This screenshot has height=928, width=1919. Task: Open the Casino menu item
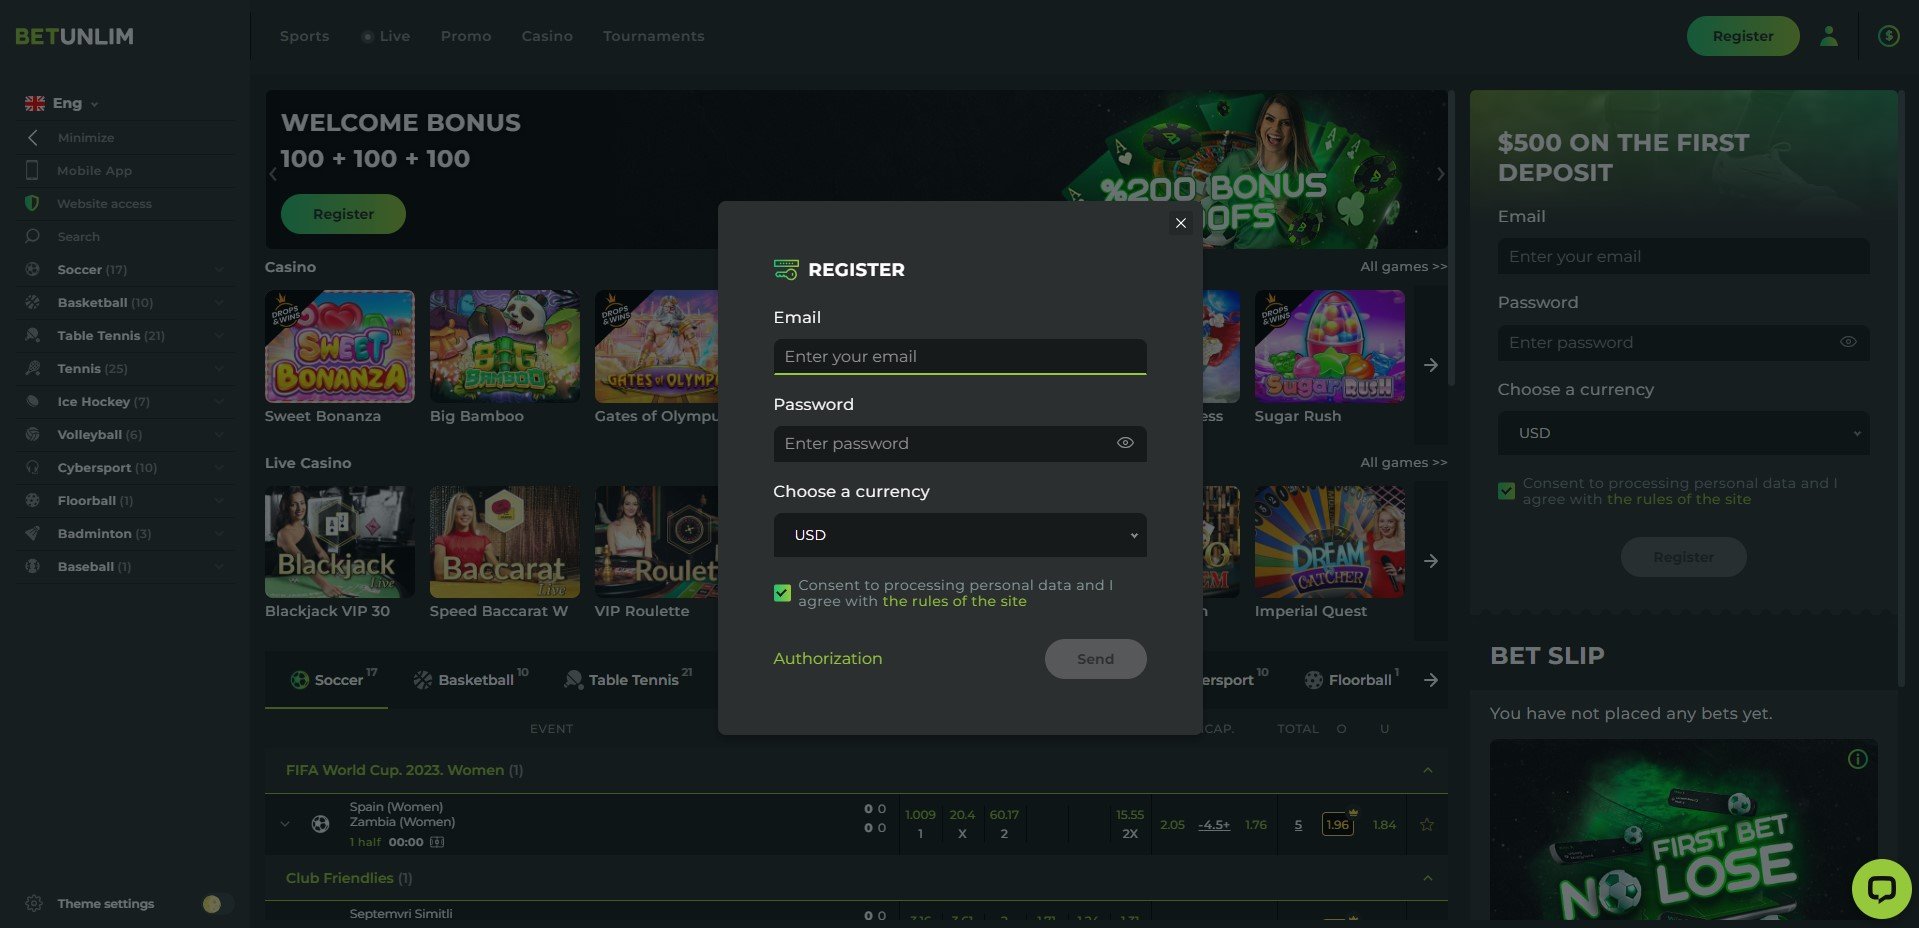pos(547,36)
